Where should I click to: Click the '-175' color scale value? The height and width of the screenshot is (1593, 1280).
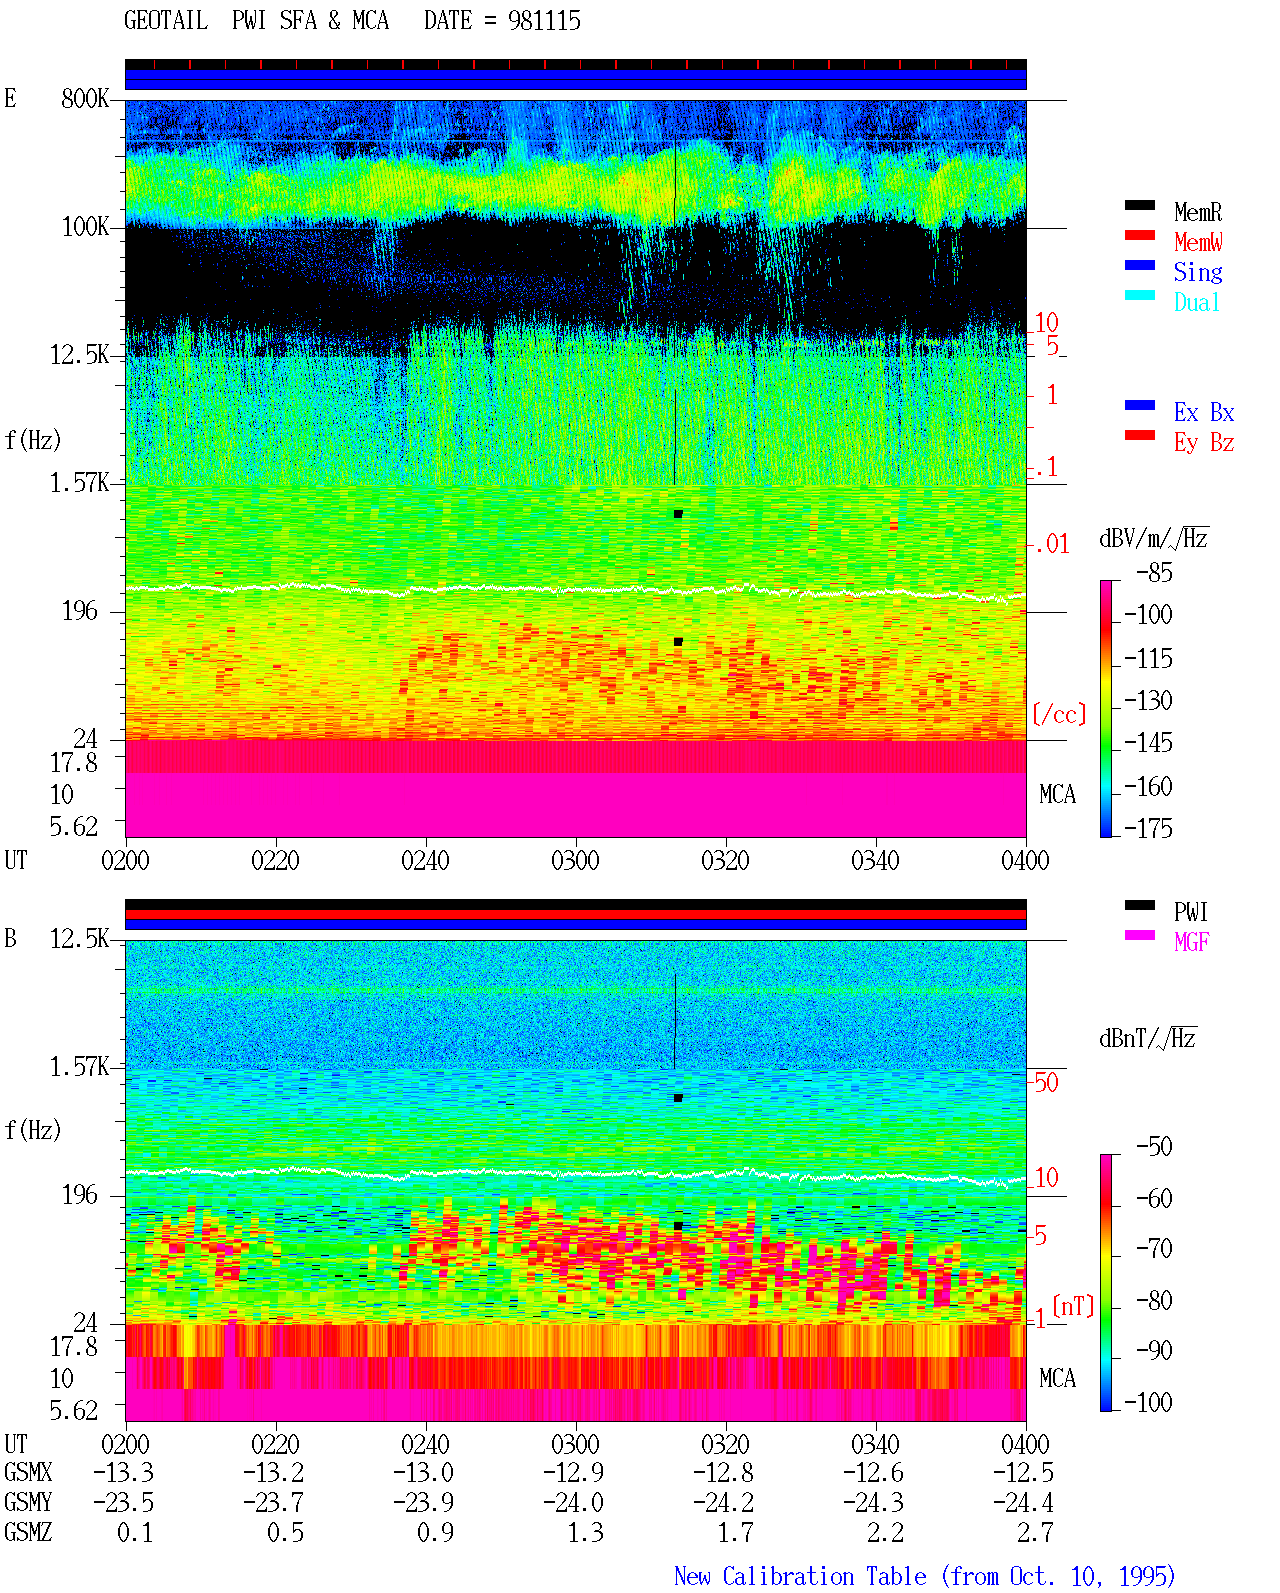click(1148, 828)
